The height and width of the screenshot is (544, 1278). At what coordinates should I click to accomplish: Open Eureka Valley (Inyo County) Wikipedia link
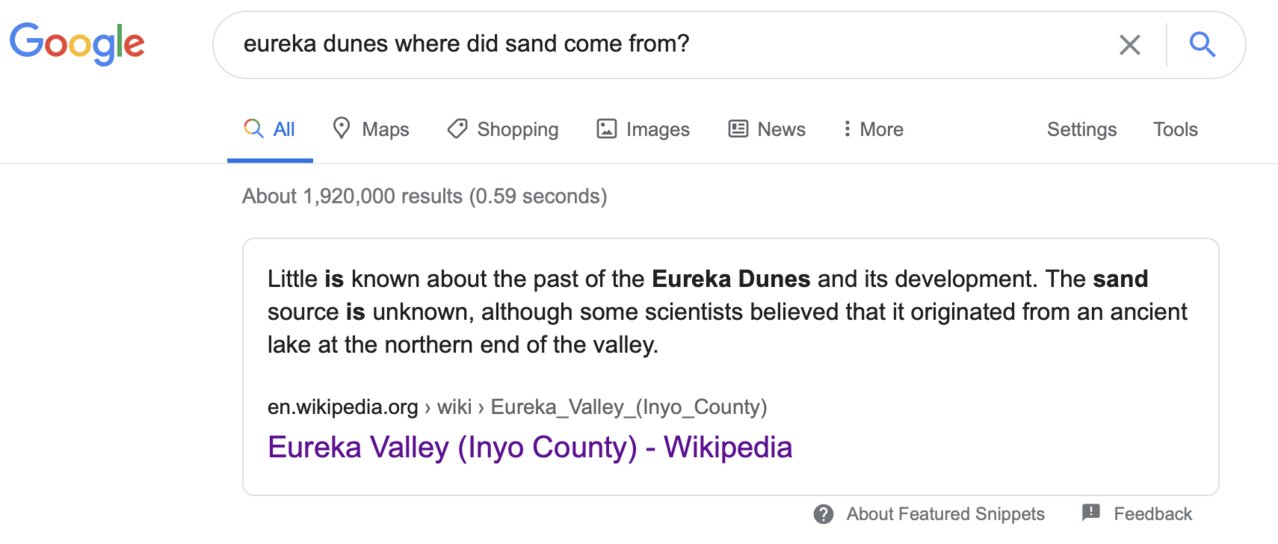coord(530,447)
